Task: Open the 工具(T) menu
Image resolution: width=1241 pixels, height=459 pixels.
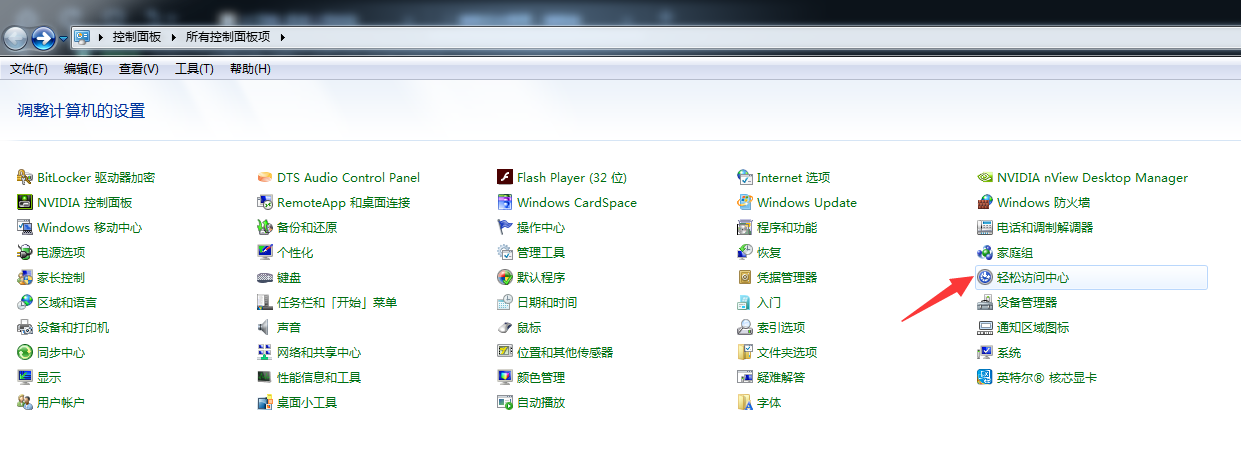Action: point(195,69)
